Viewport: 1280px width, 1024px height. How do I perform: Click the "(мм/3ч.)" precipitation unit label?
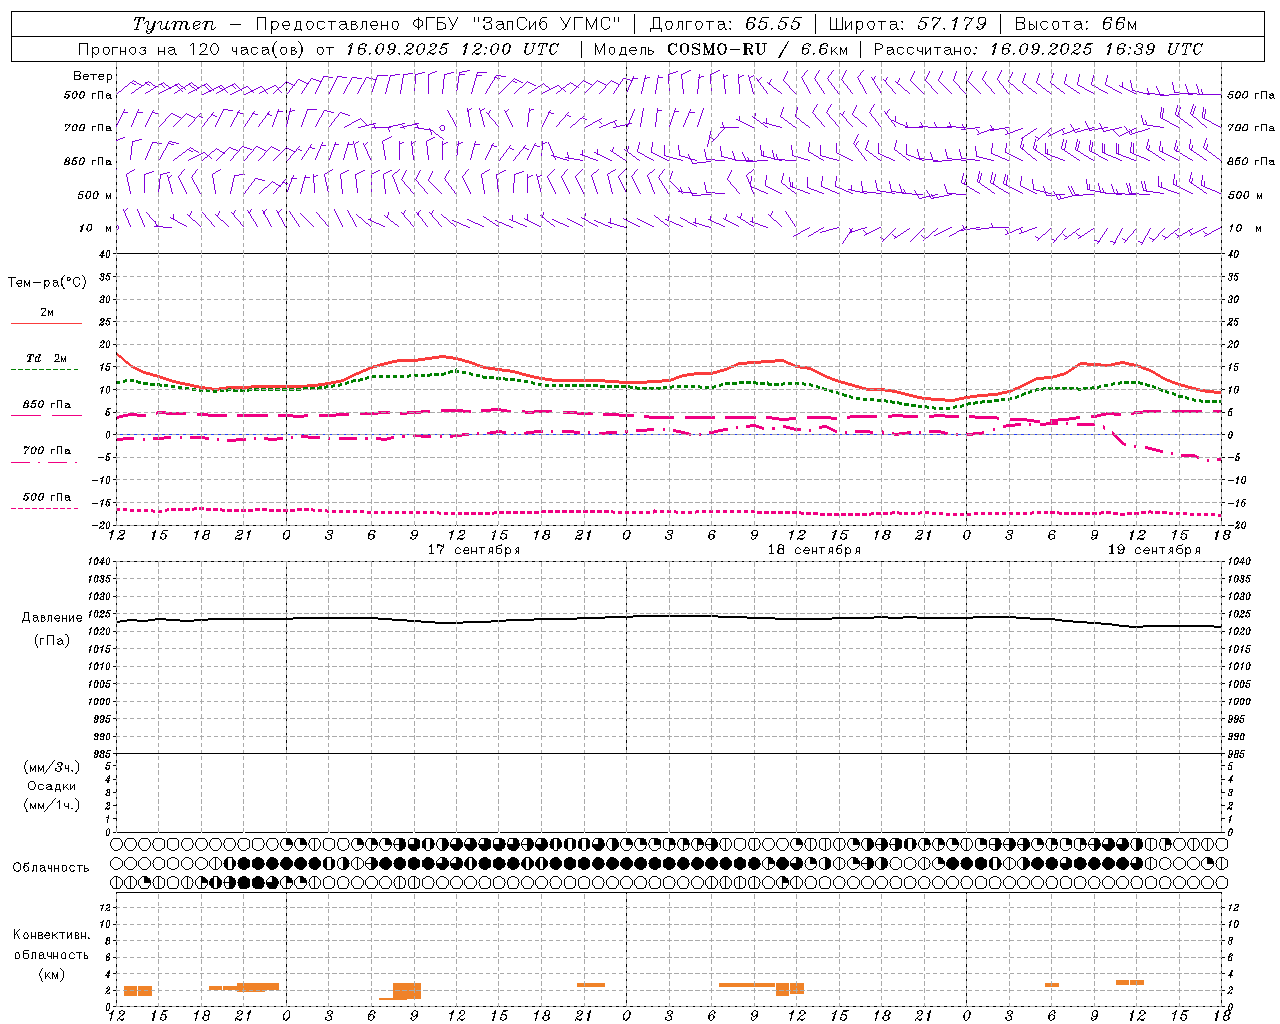pos(52,767)
